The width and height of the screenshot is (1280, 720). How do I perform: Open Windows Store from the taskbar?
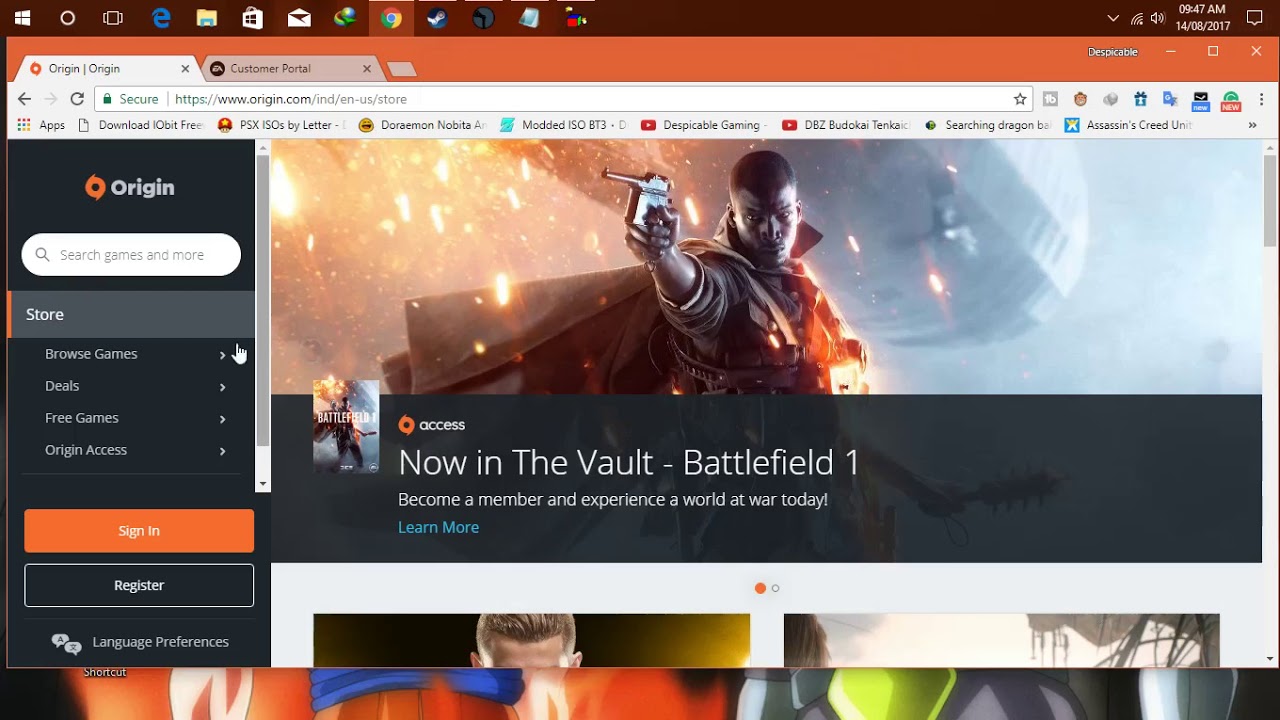[x=253, y=18]
